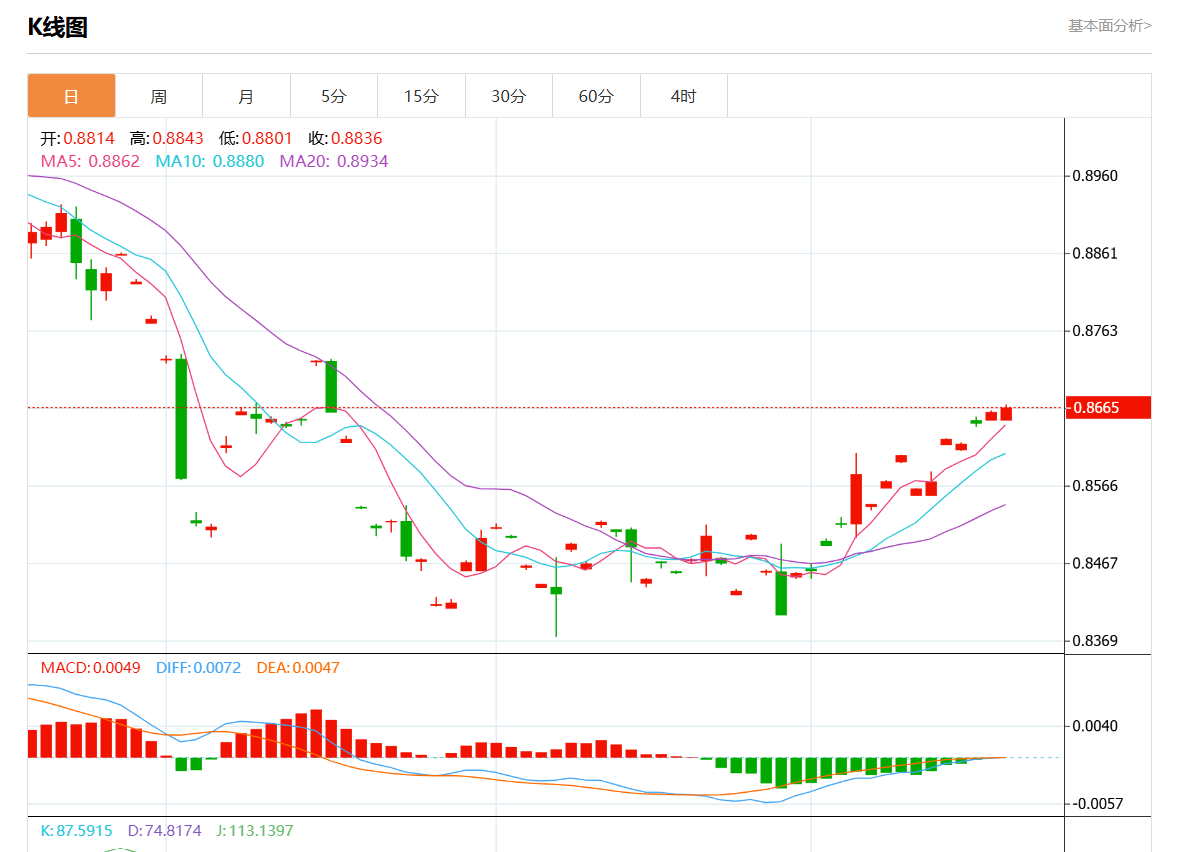
Task: Click the MA20 indicator label
Action: click(x=334, y=161)
